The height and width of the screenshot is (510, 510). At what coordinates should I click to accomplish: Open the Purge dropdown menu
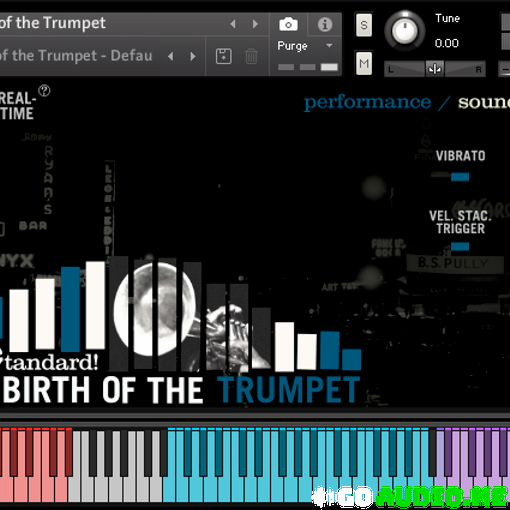305,46
